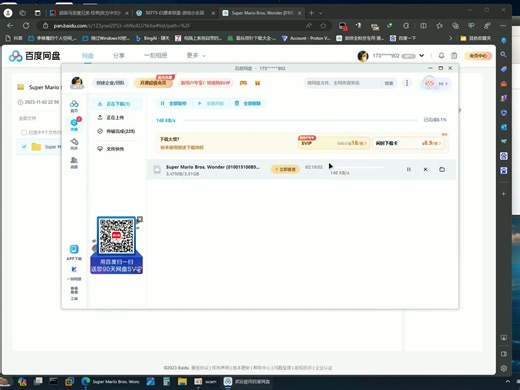The image size is (520, 390).
Task: Click the overall download progress bar
Action: tap(301, 120)
